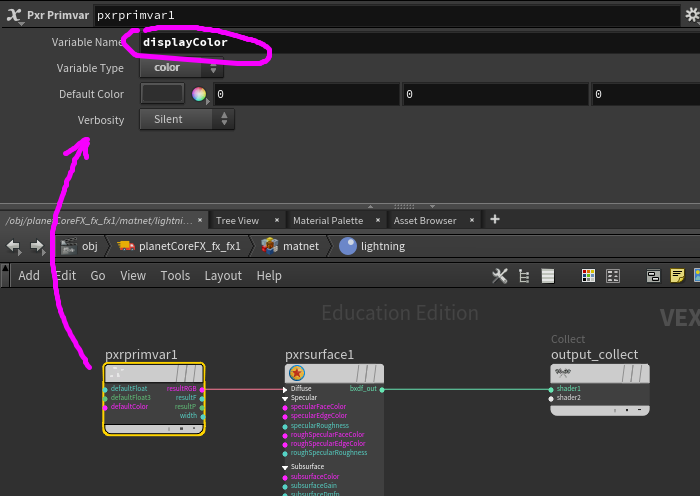Open the View menu

pyautogui.click(x=133, y=275)
